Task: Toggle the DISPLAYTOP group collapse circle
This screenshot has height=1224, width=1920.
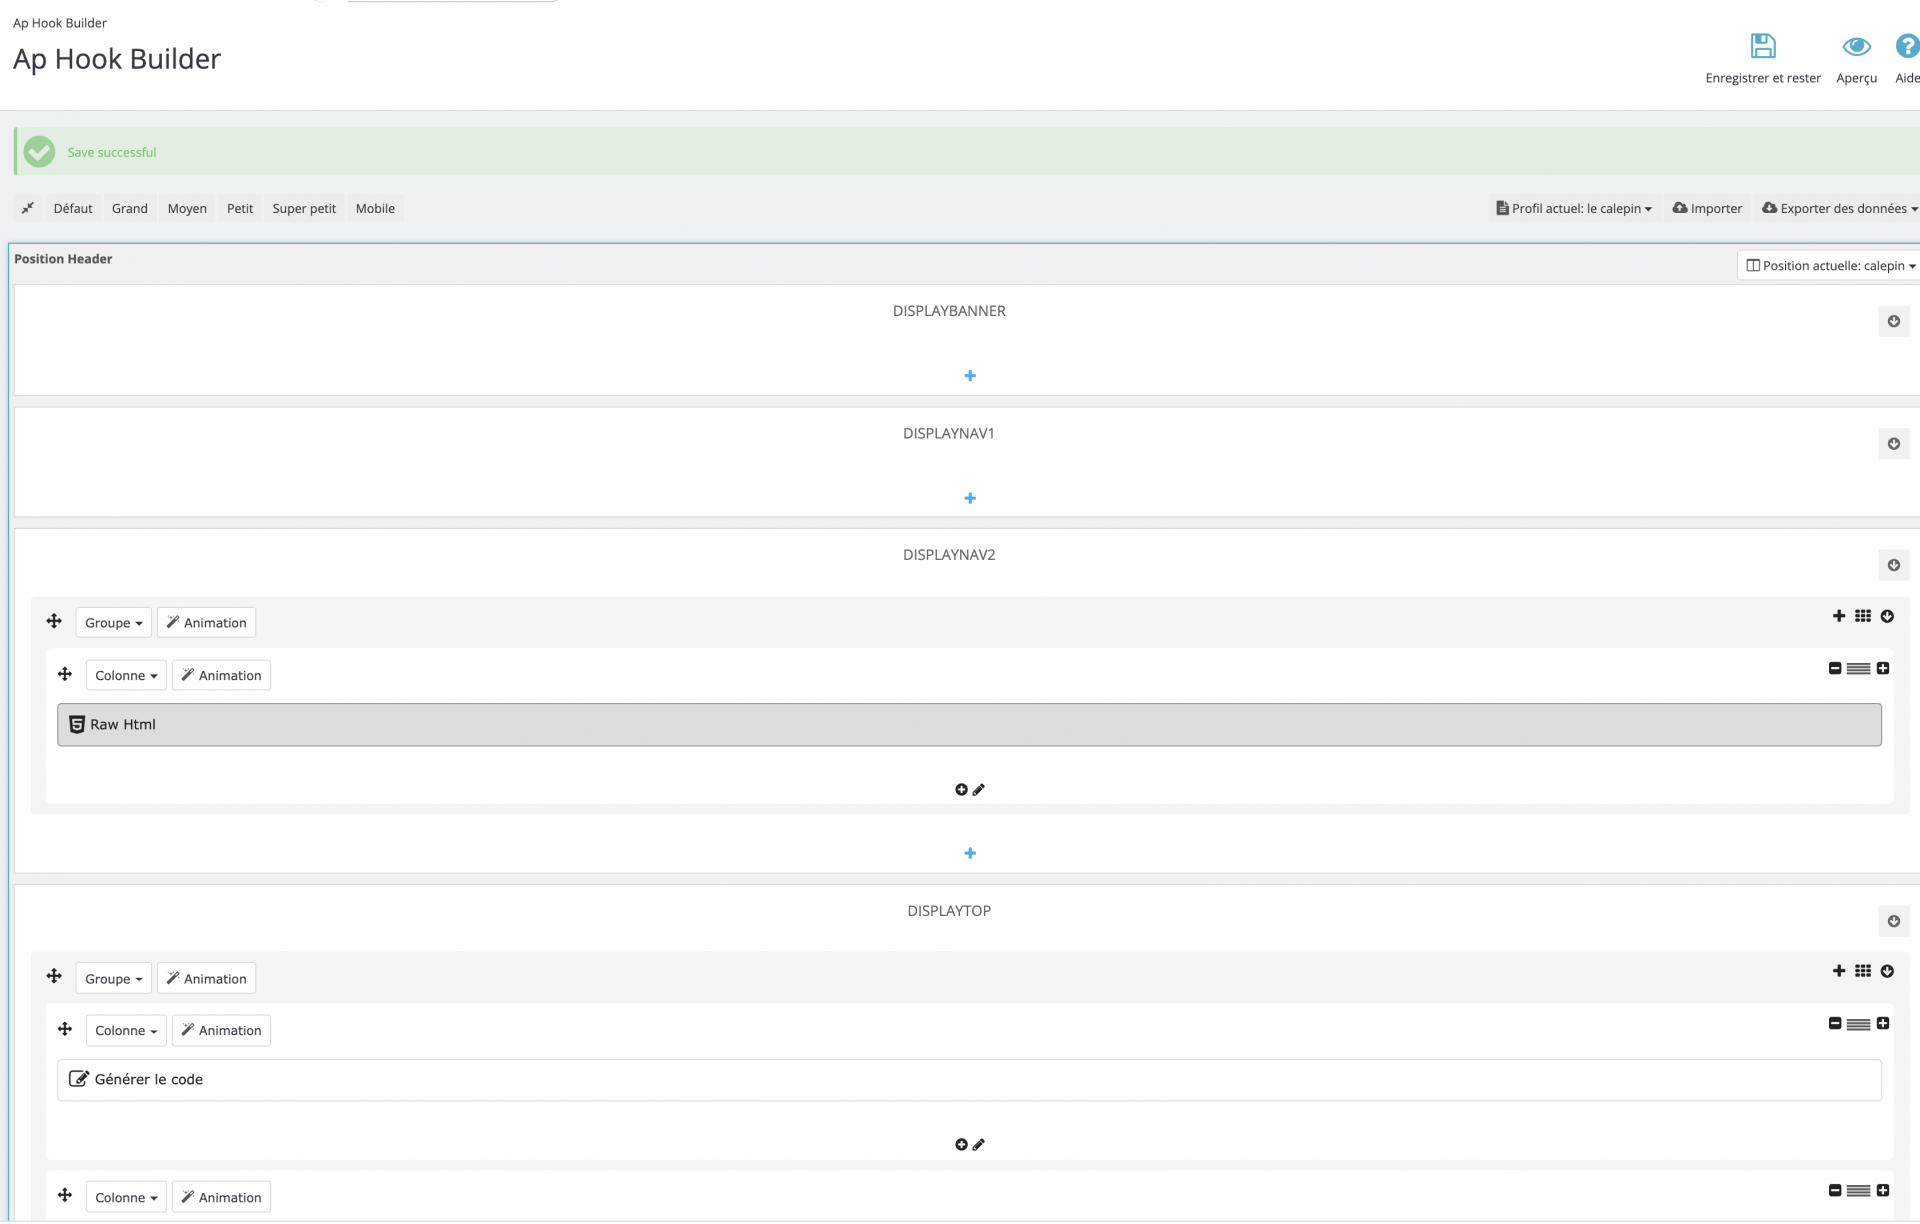Action: pos(1887,971)
